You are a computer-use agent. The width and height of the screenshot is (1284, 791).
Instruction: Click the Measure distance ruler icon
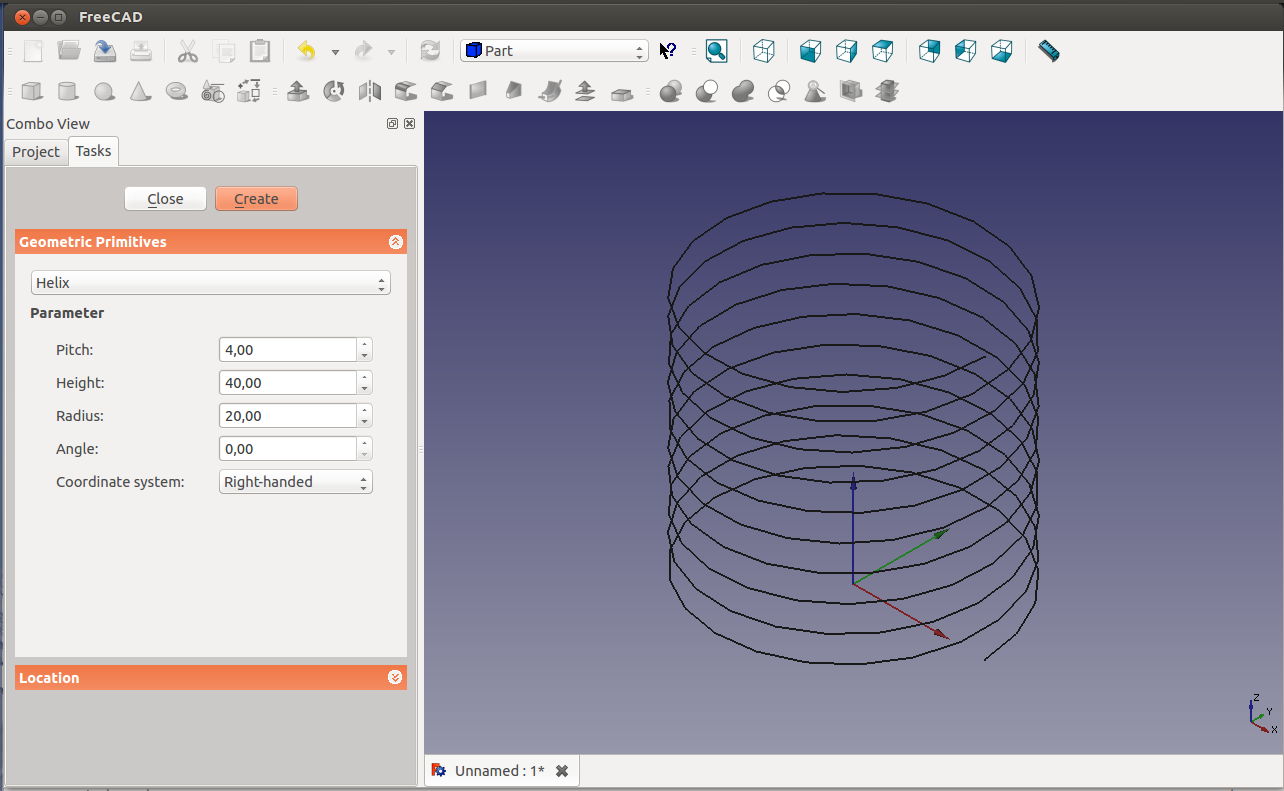click(x=1048, y=51)
